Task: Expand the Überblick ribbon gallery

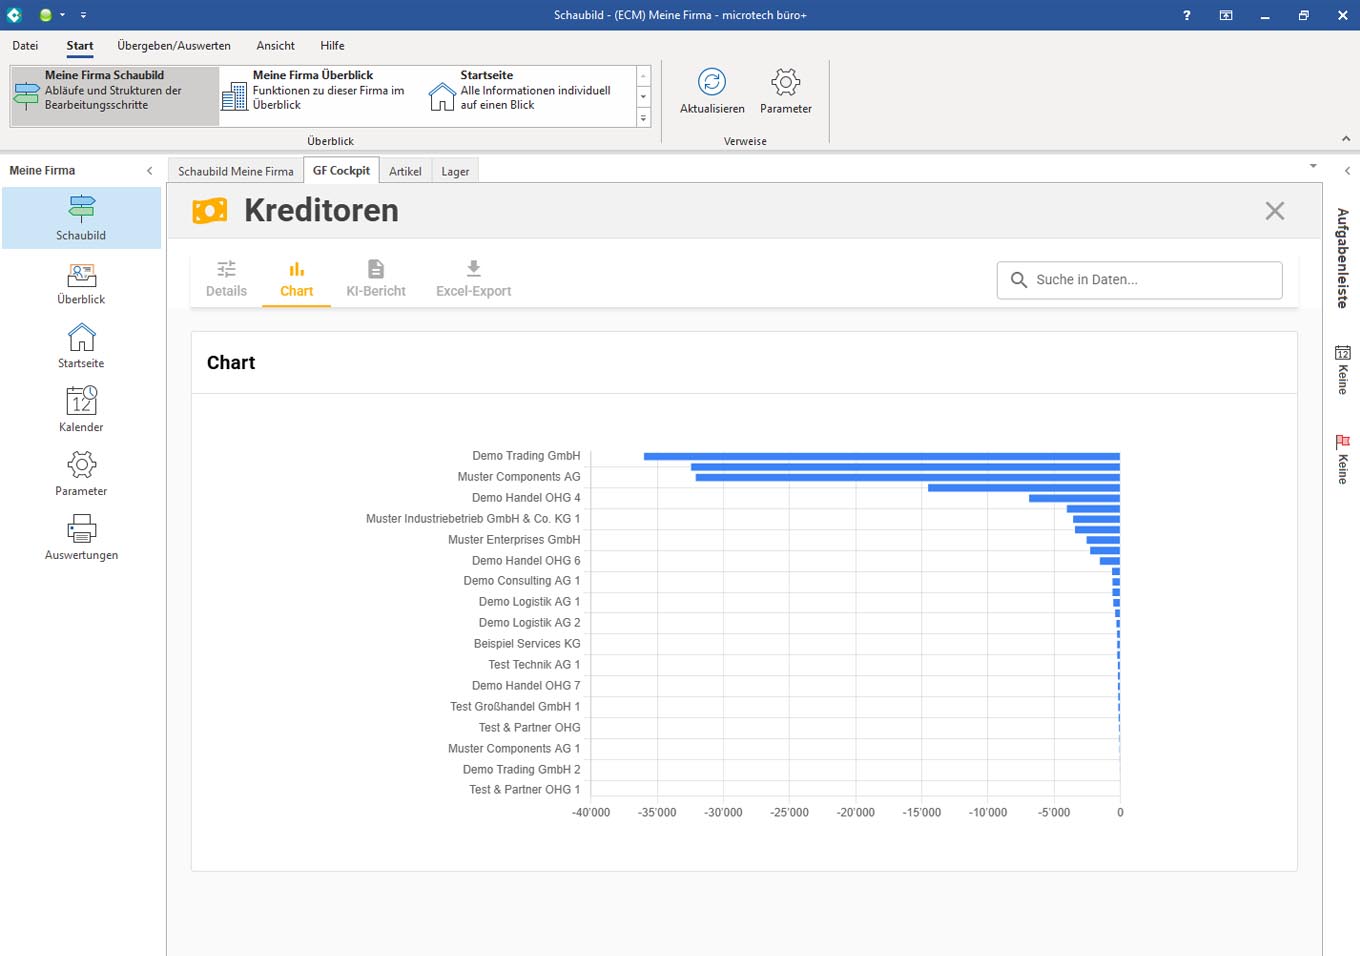Action: (x=643, y=118)
